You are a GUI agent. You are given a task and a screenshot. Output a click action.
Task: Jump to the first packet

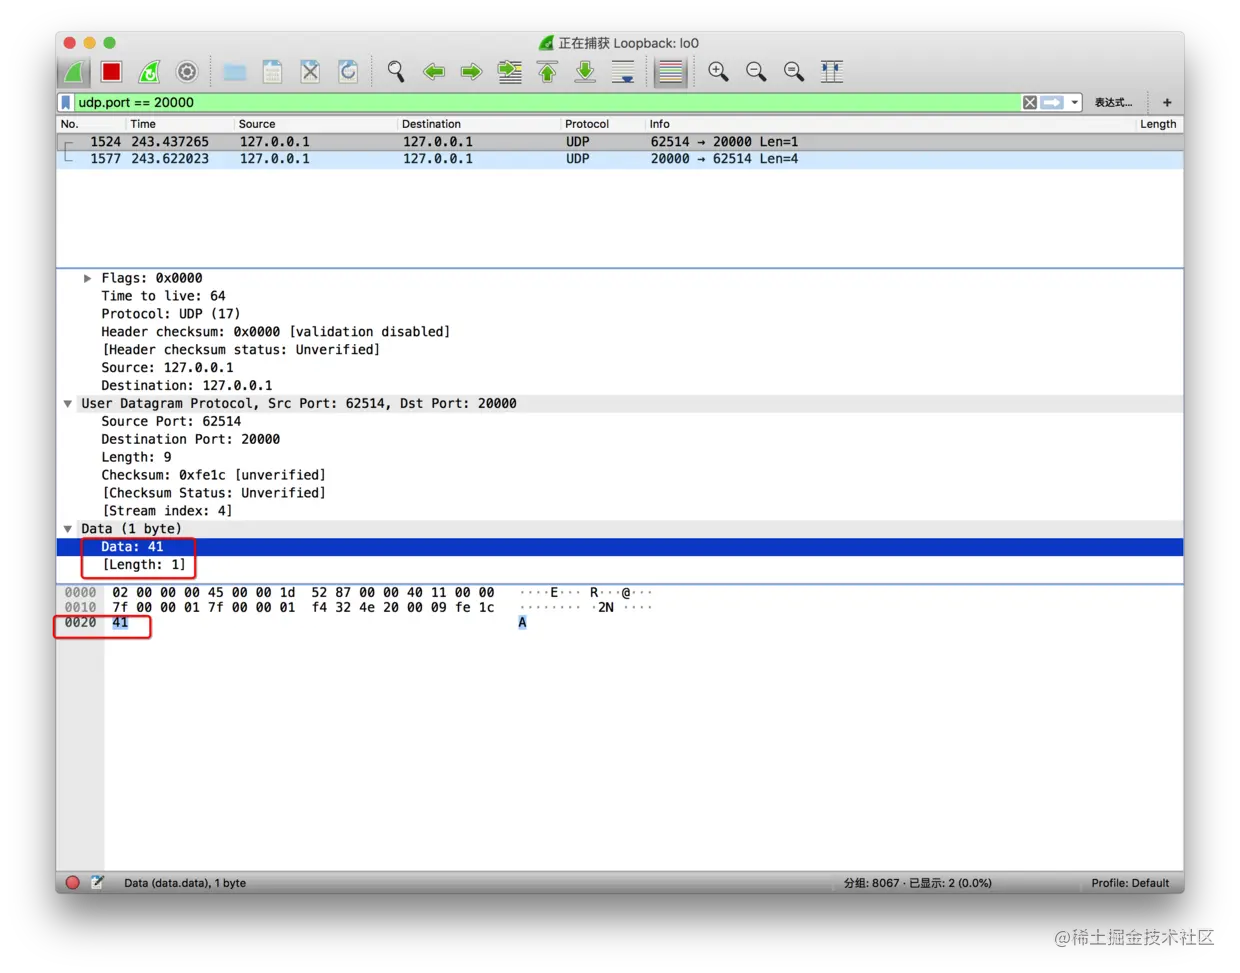pos(547,72)
